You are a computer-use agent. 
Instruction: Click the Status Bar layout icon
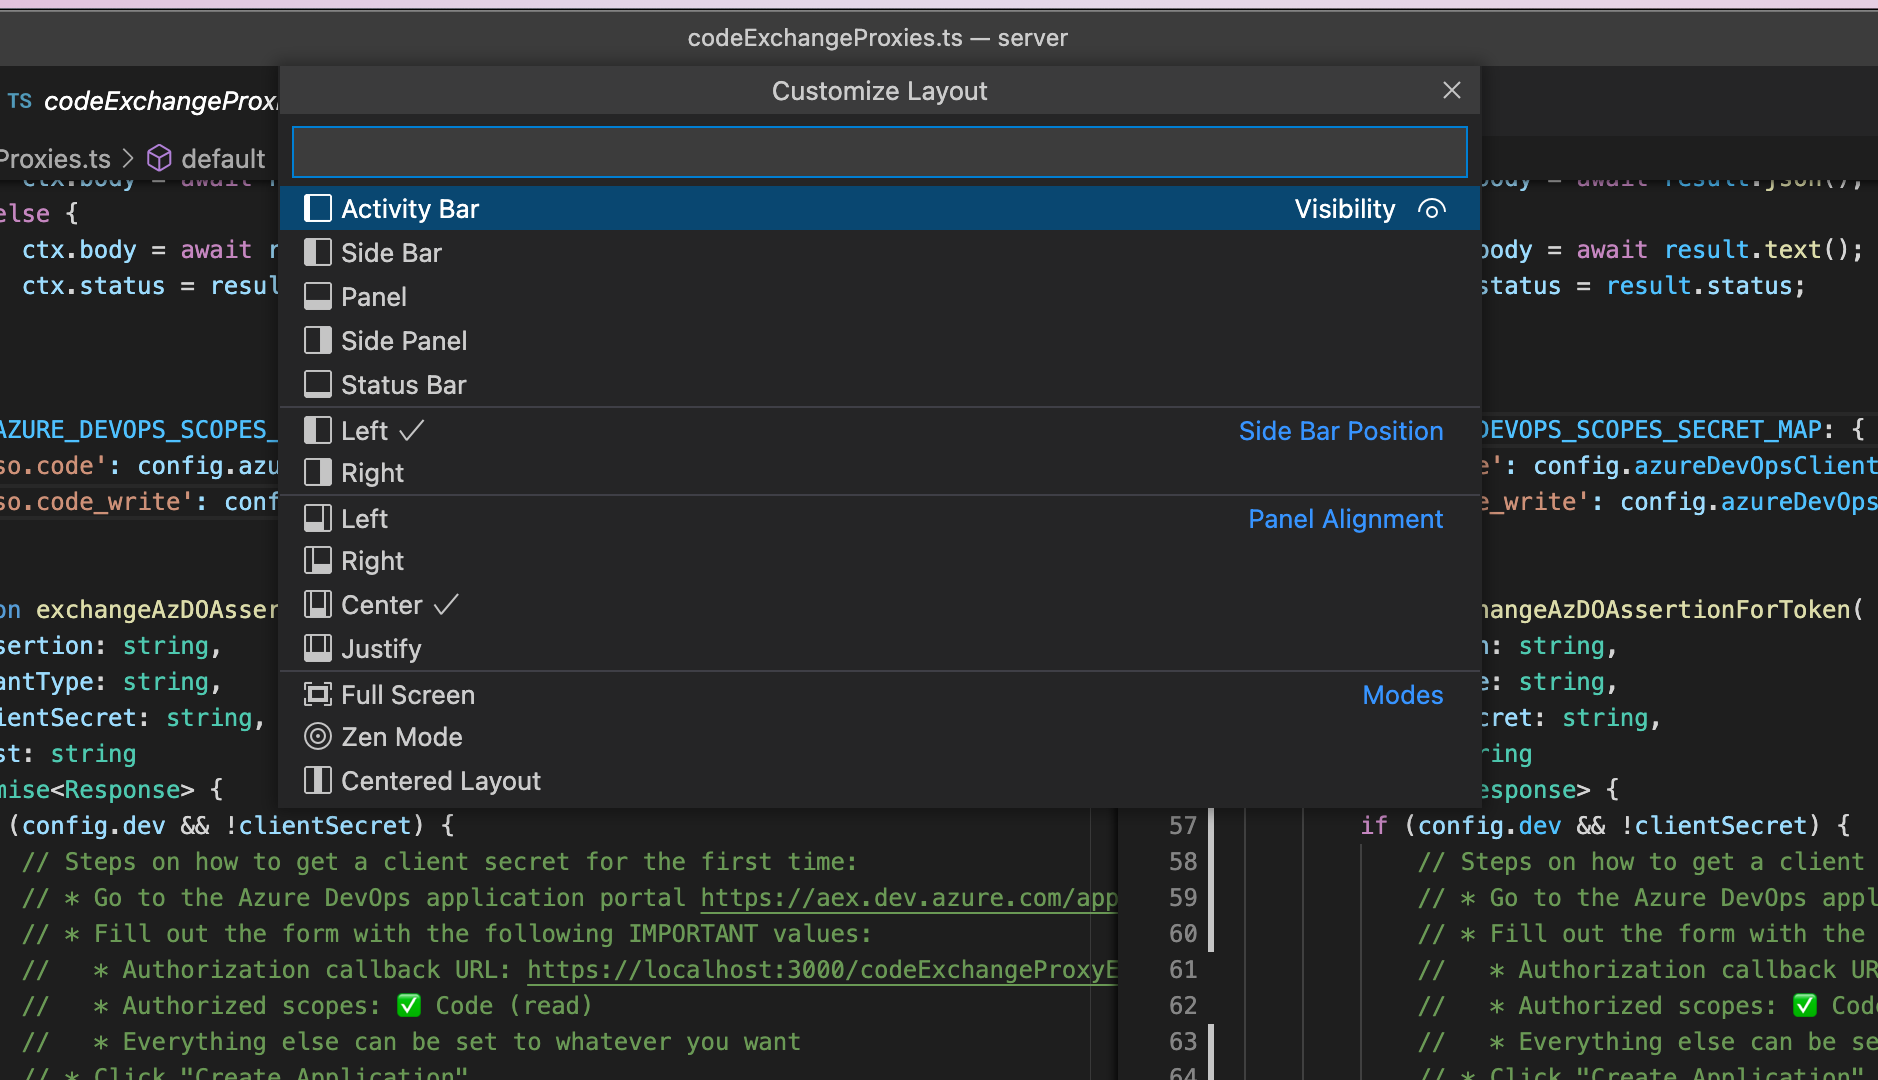point(318,383)
